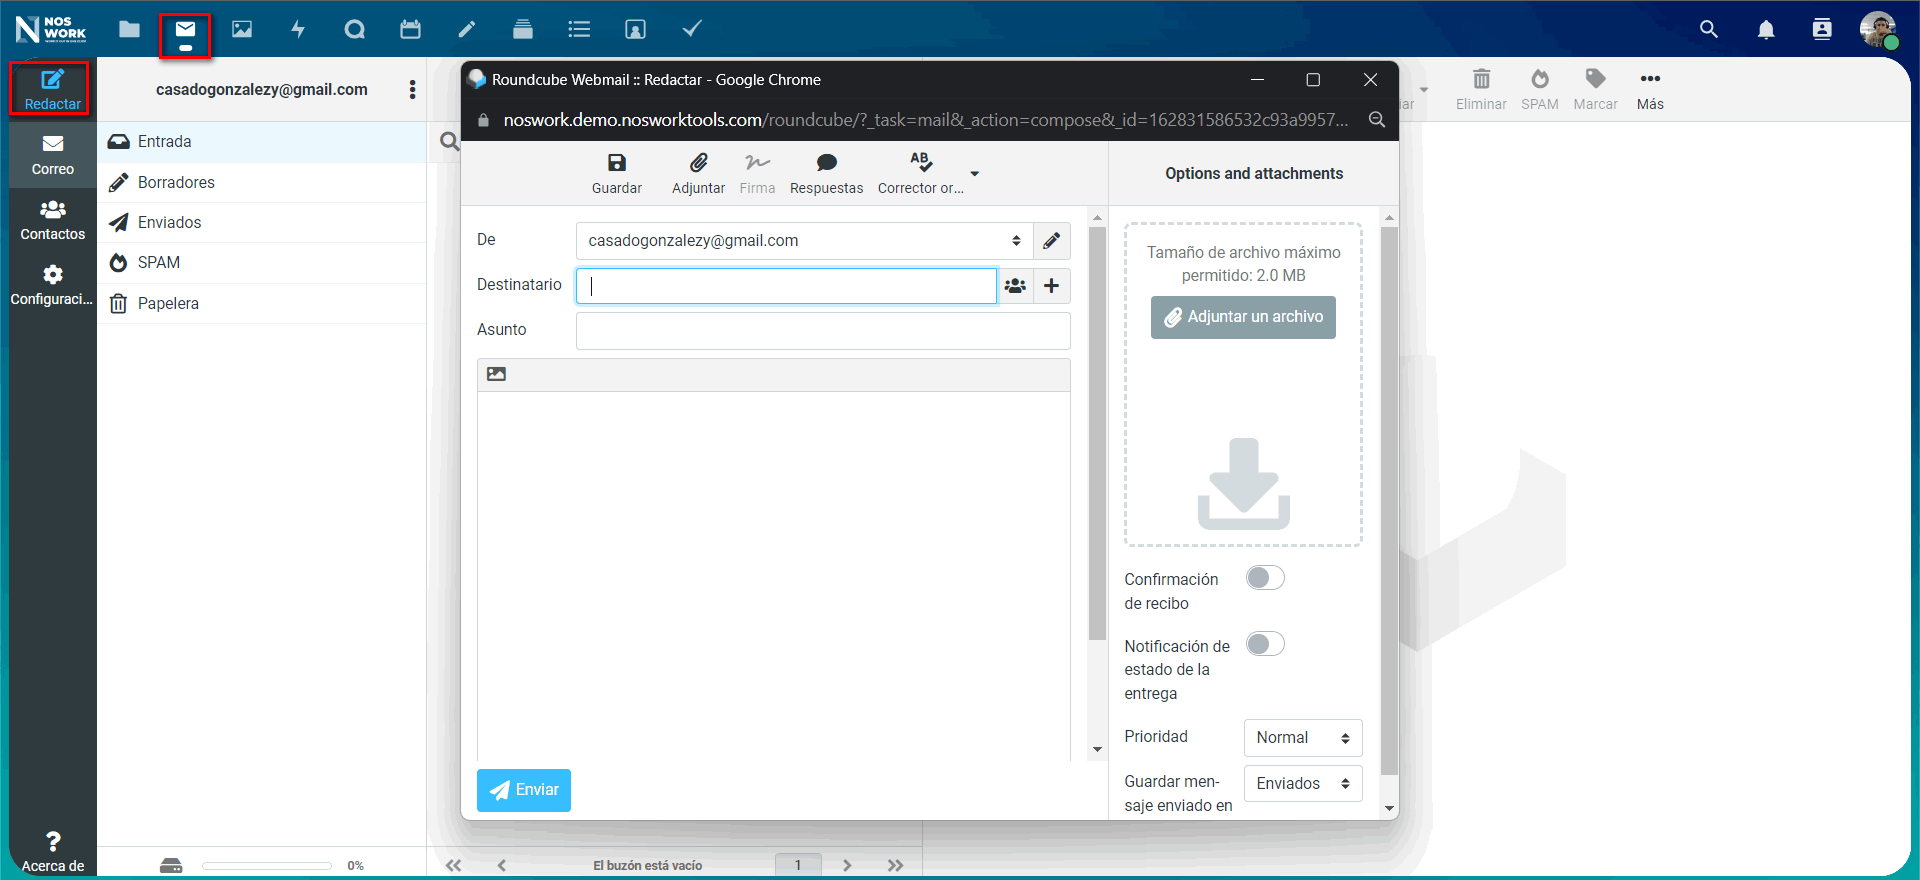The image size is (1920, 880).
Task: Click Guardar to save the draft
Action: pos(617,173)
